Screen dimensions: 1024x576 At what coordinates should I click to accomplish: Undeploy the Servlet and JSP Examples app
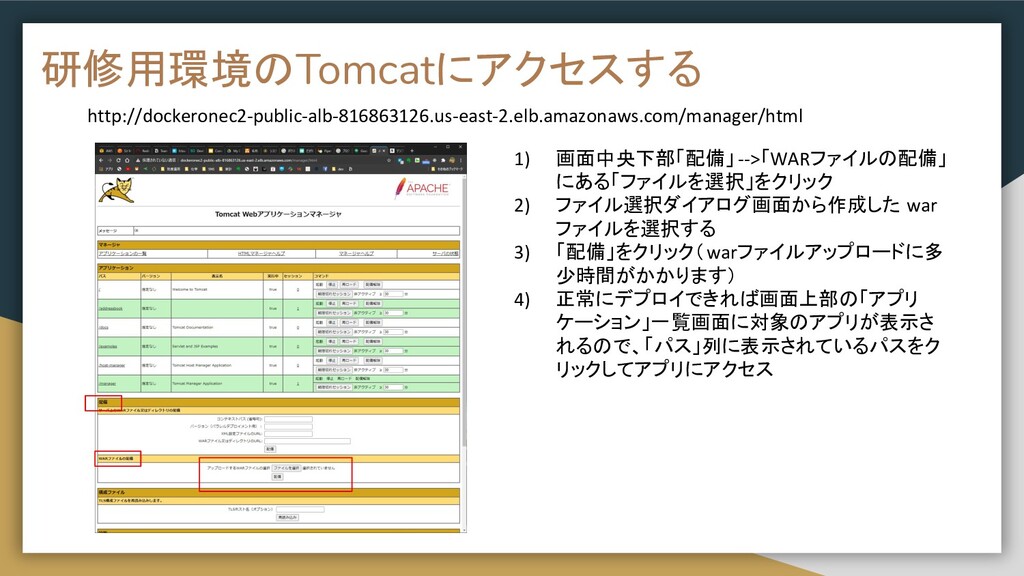(373, 342)
